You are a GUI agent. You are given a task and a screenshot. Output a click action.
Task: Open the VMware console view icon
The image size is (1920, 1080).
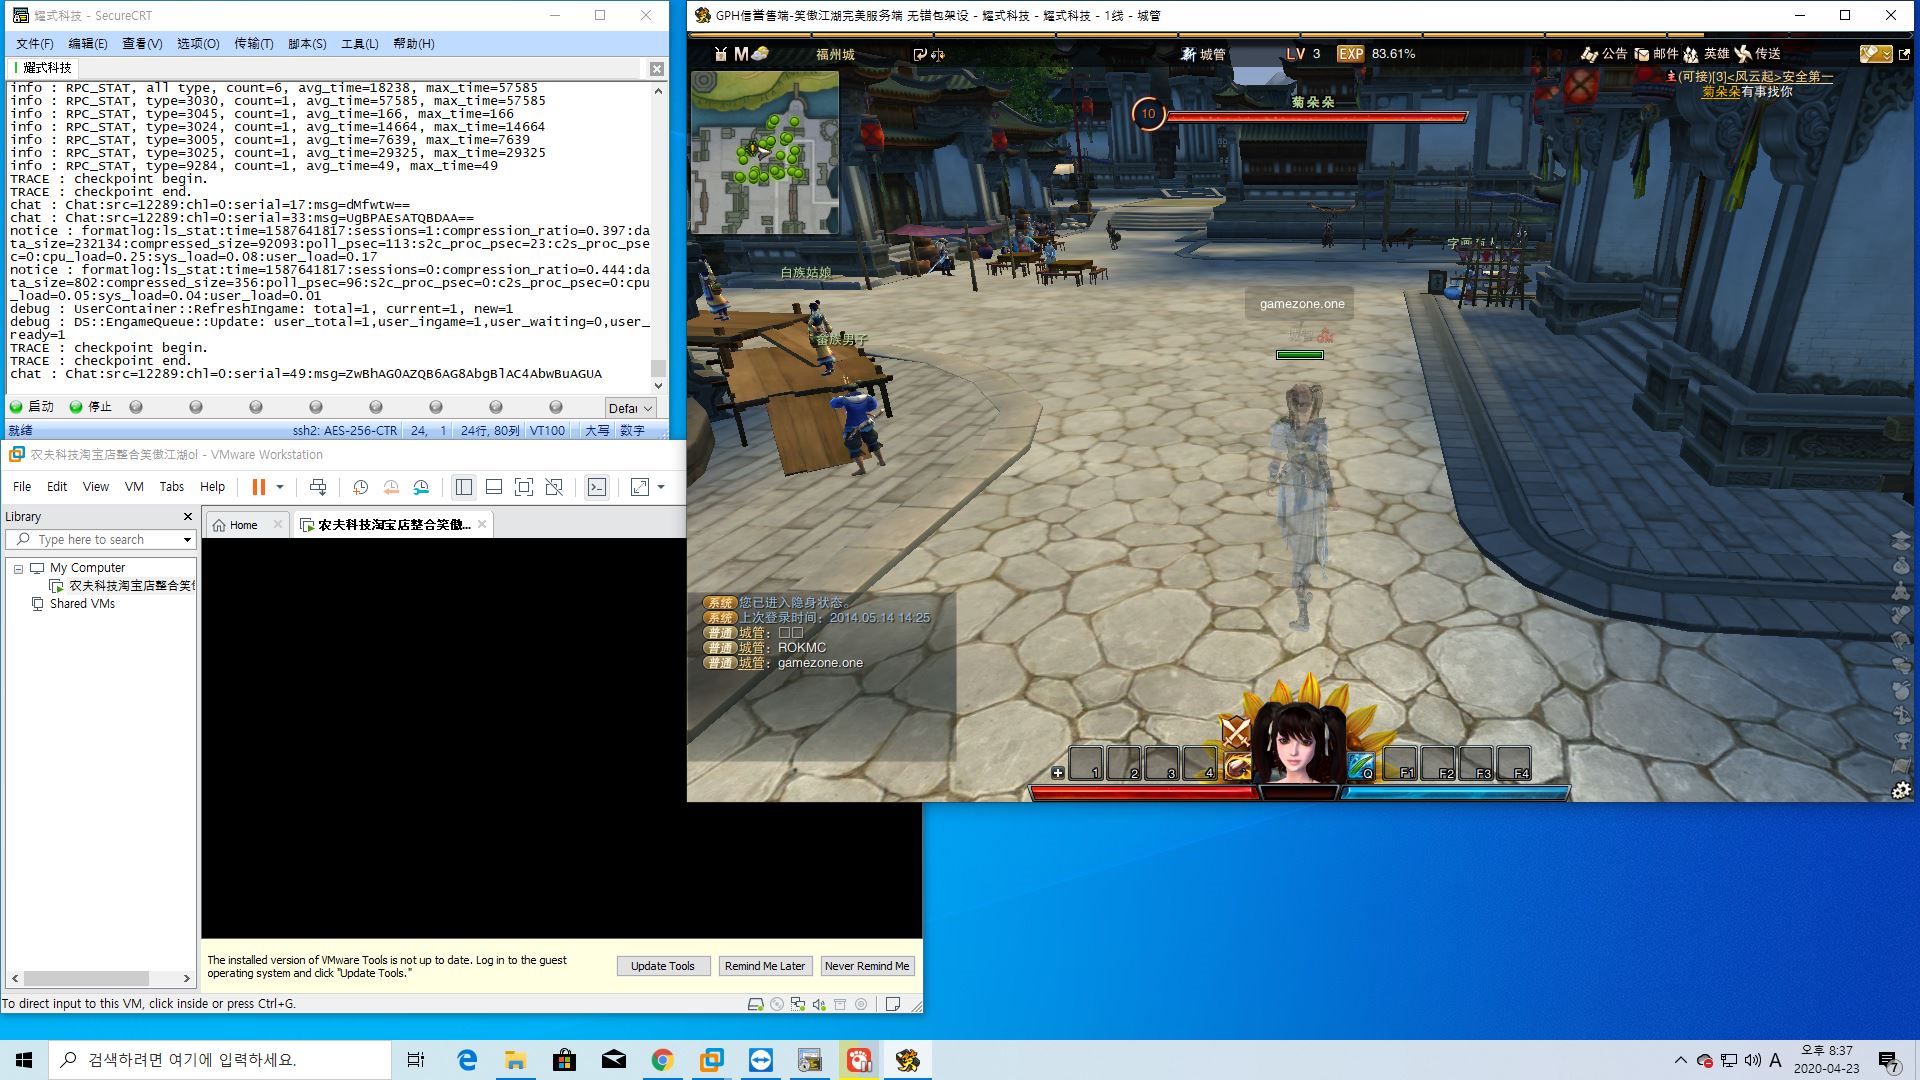[597, 487]
